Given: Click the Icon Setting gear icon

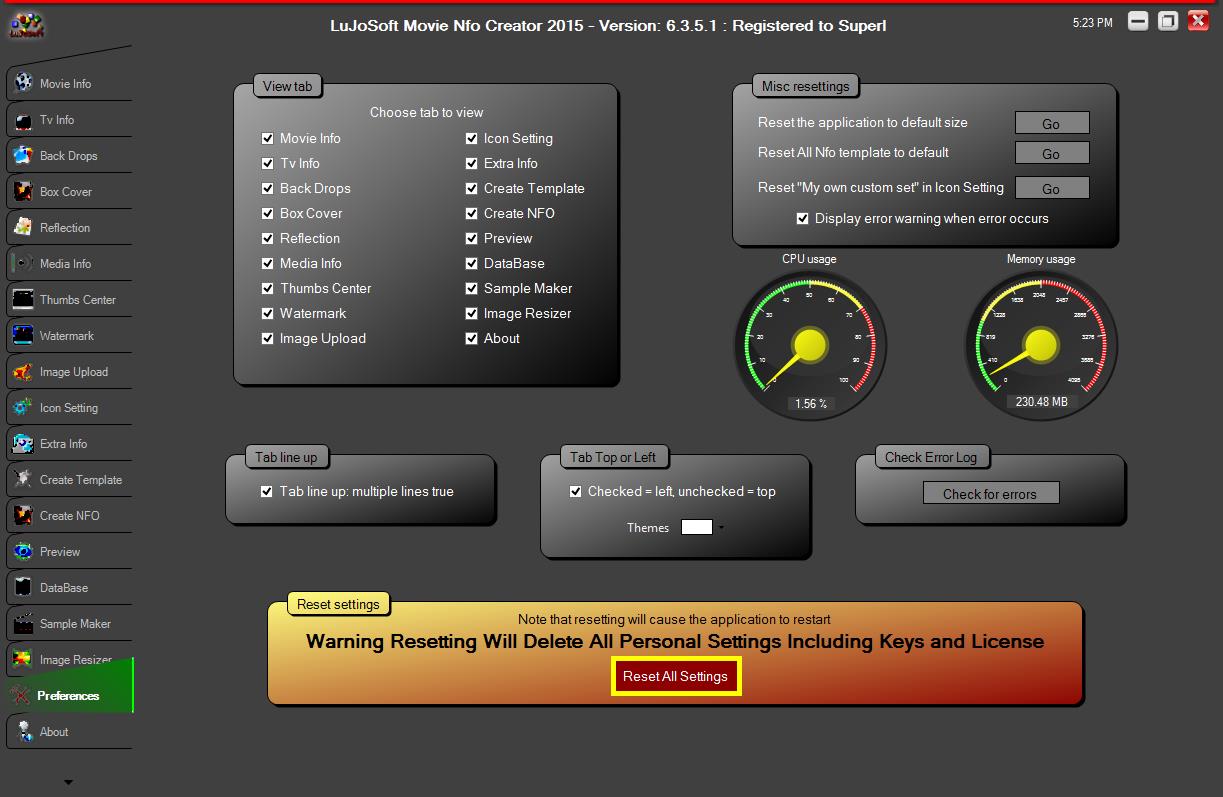Looking at the screenshot, I should (x=23, y=407).
